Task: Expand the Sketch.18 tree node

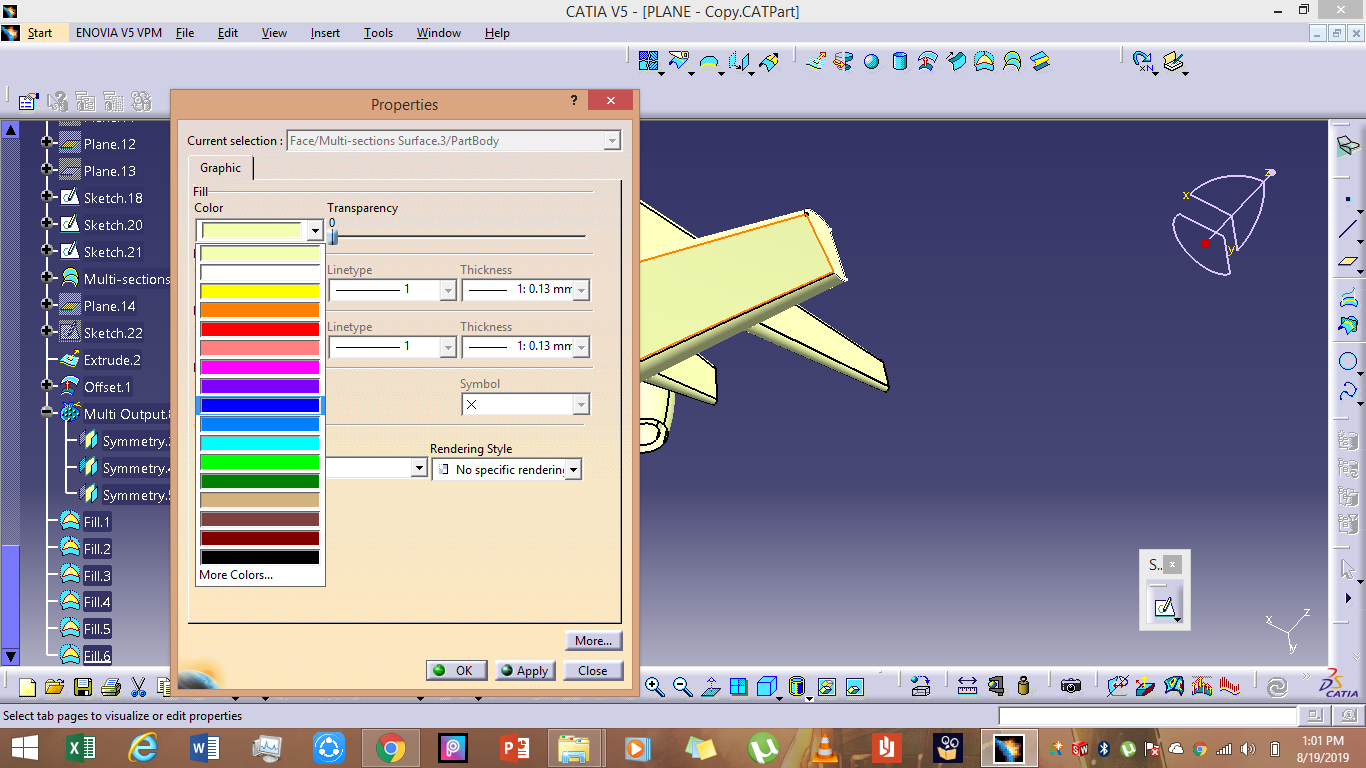Action: [47, 197]
